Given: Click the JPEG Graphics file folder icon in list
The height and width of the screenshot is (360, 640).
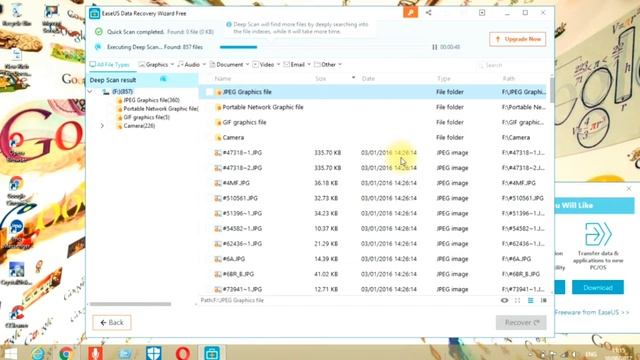Looking at the screenshot, I should click(218, 92).
